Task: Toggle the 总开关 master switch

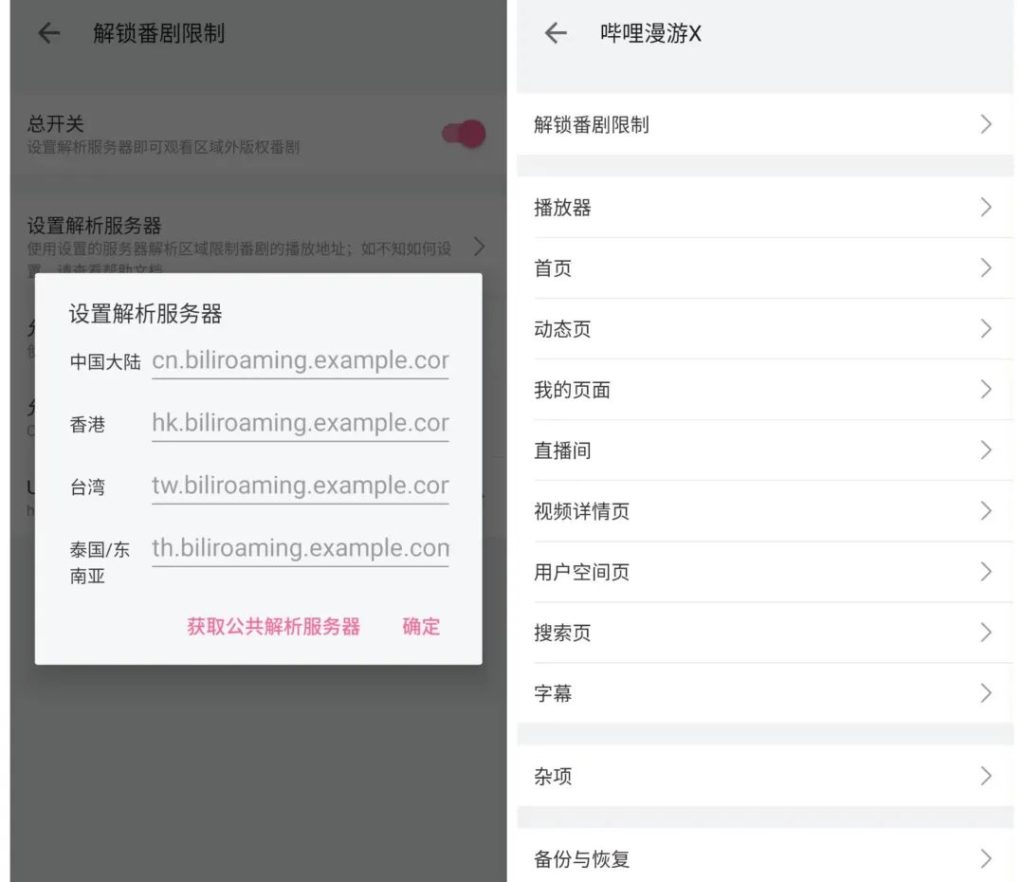Action: pos(464,134)
